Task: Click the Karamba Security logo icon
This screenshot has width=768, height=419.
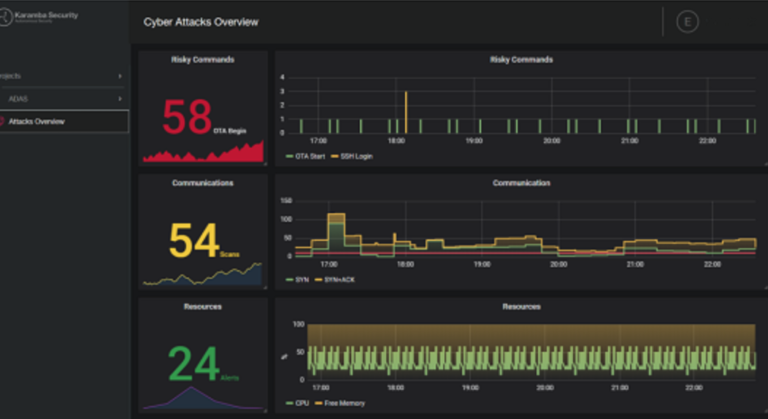Action: click(x=9, y=18)
